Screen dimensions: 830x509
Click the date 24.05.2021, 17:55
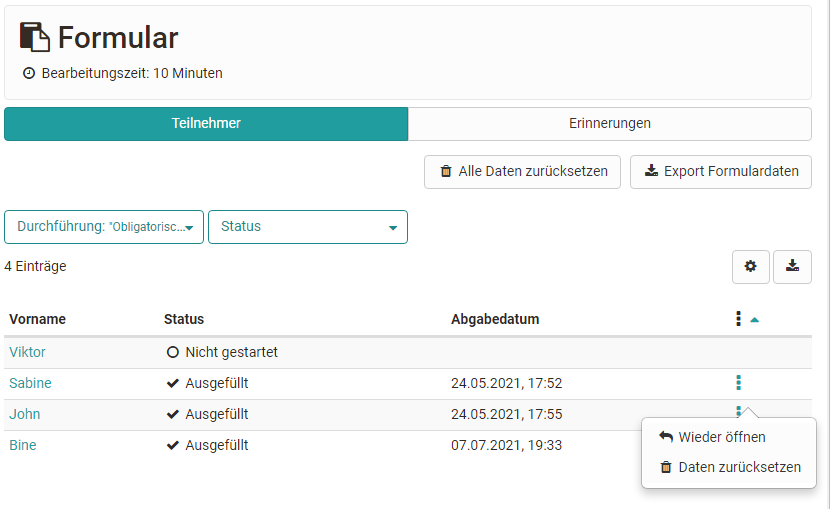507,414
